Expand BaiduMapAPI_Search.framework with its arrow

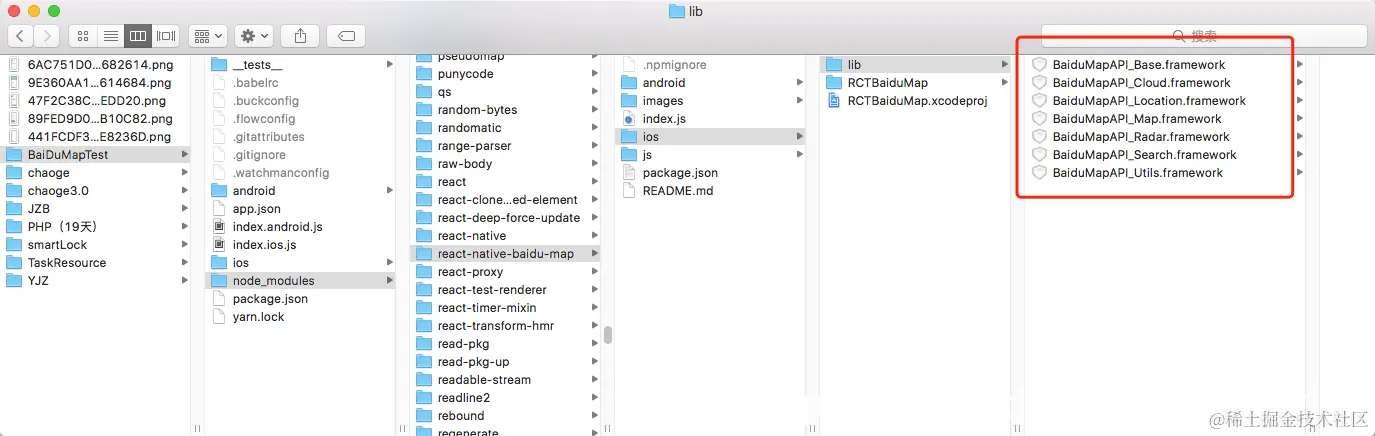coord(1299,155)
